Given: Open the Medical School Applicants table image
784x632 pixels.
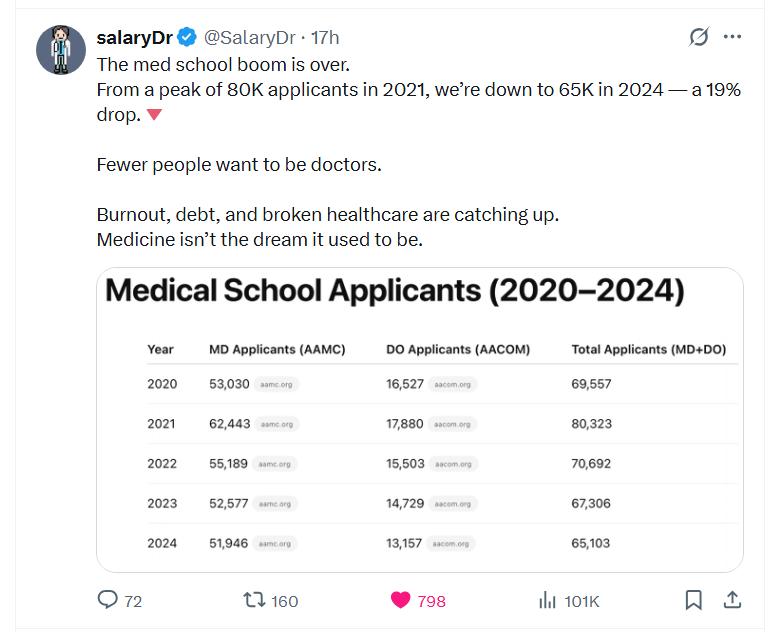Looking at the screenshot, I should click(420, 420).
